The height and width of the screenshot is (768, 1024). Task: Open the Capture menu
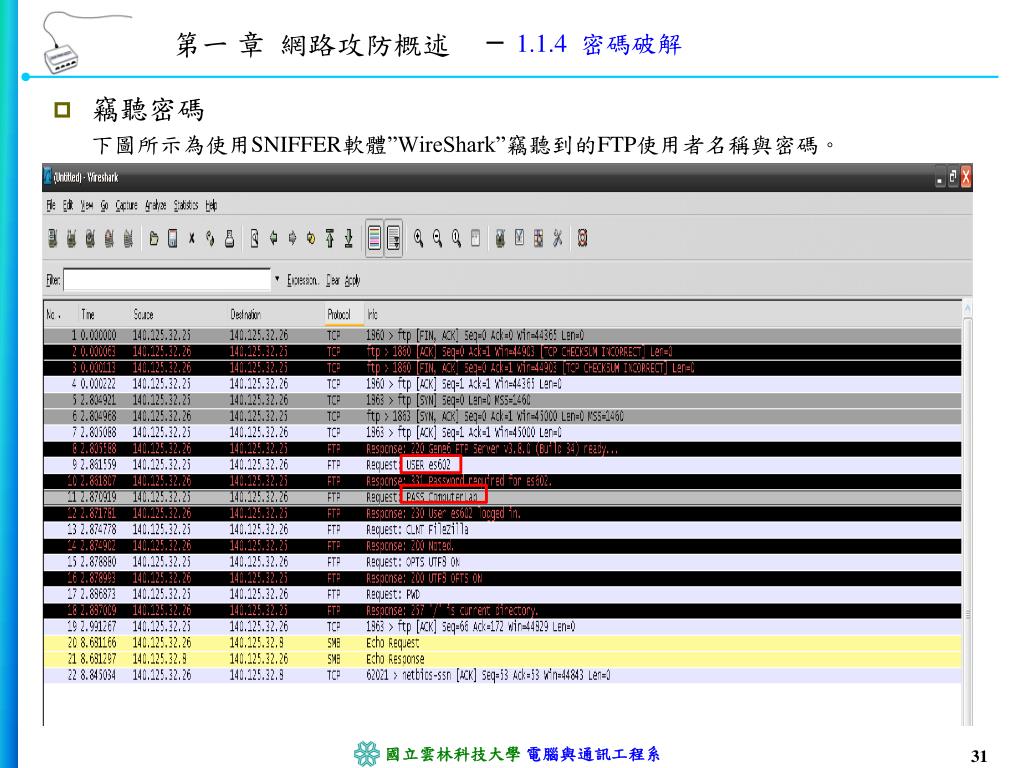pyautogui.click(x=127, y=206)
